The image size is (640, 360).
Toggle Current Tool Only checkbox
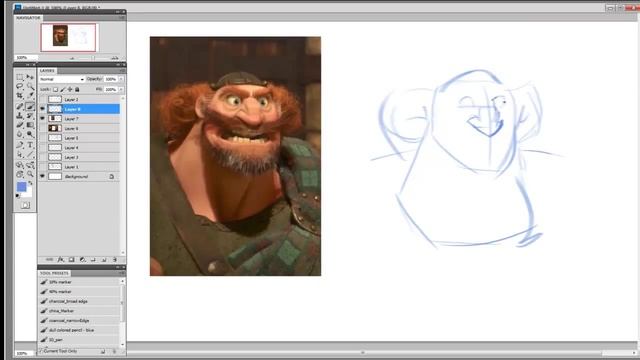point(41,351)
